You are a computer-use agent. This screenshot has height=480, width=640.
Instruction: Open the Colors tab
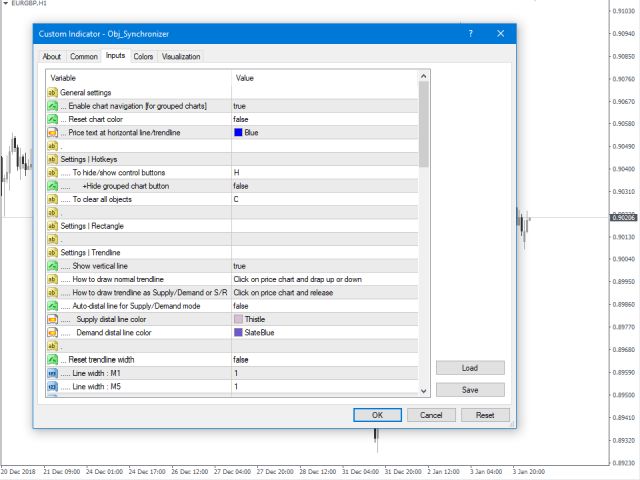pos(143,57)
